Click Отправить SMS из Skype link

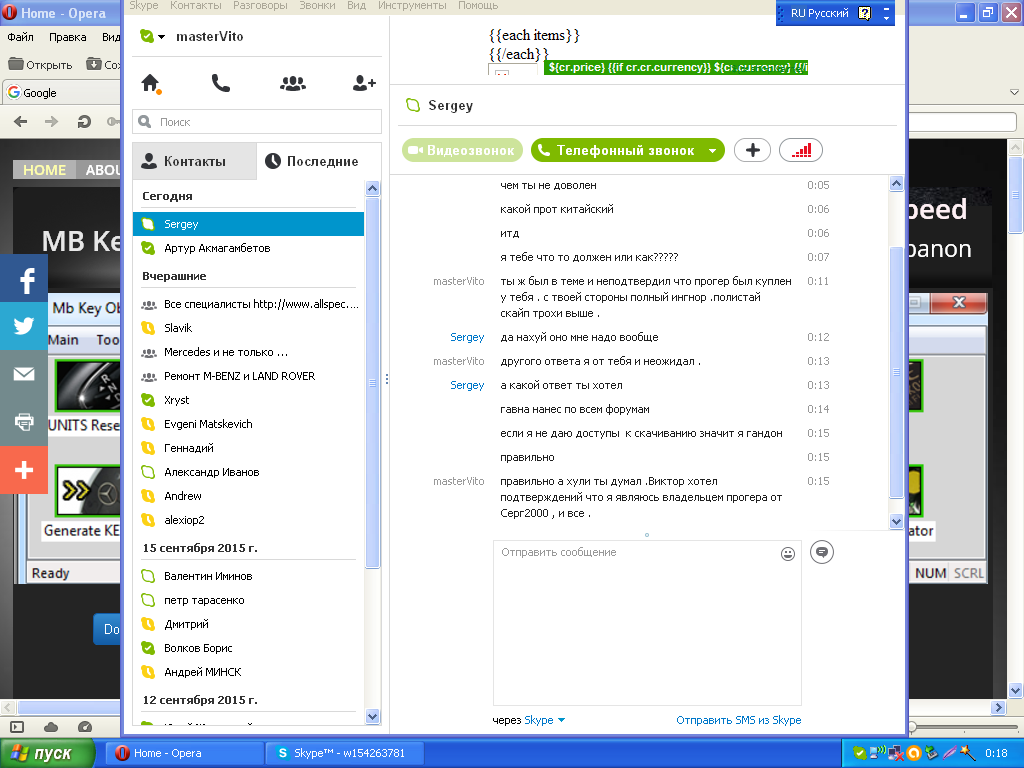point(739,720)
